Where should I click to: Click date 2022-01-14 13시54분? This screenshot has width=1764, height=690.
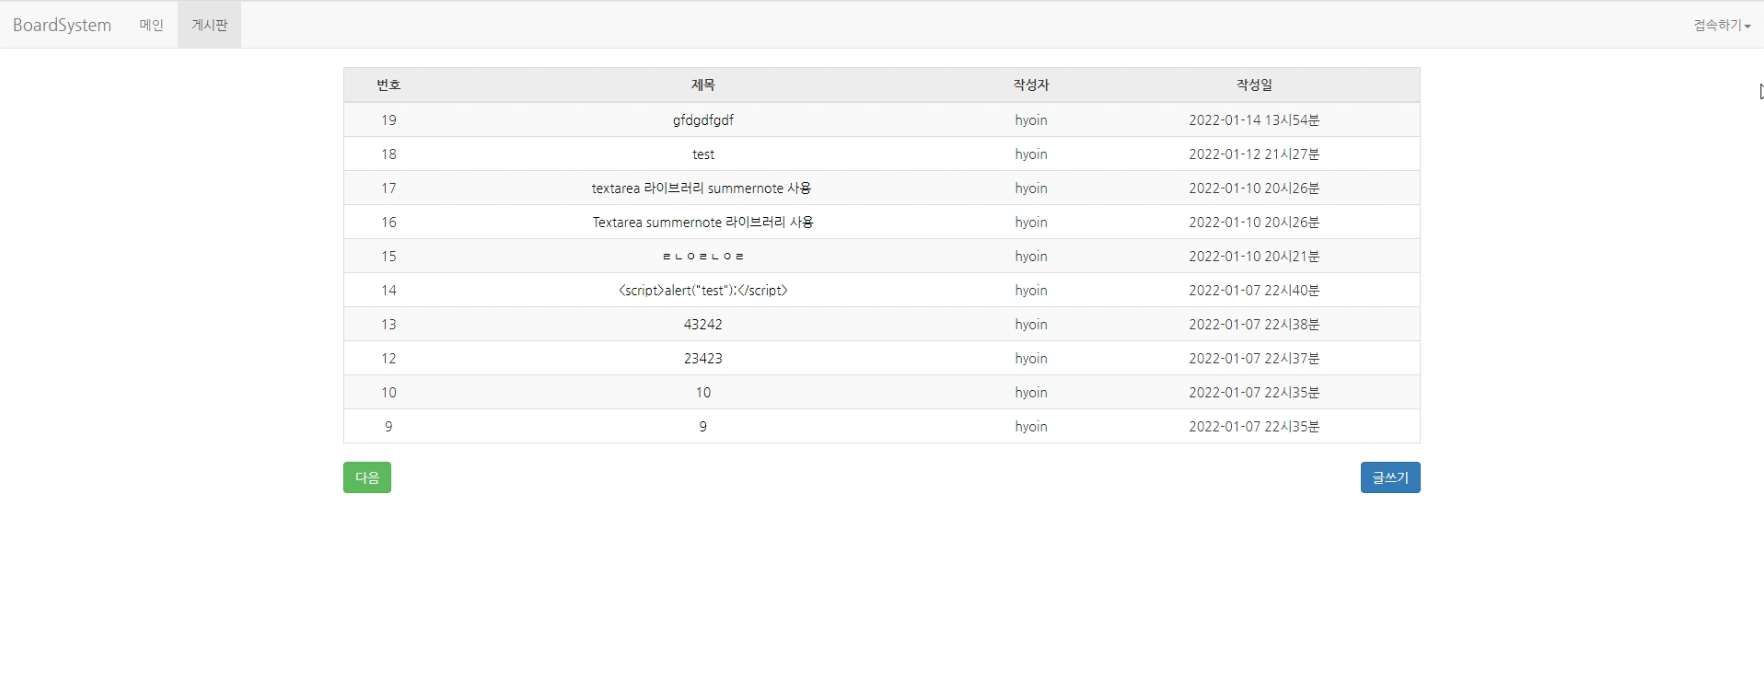pyautogui.click(x=1254, y=120)
